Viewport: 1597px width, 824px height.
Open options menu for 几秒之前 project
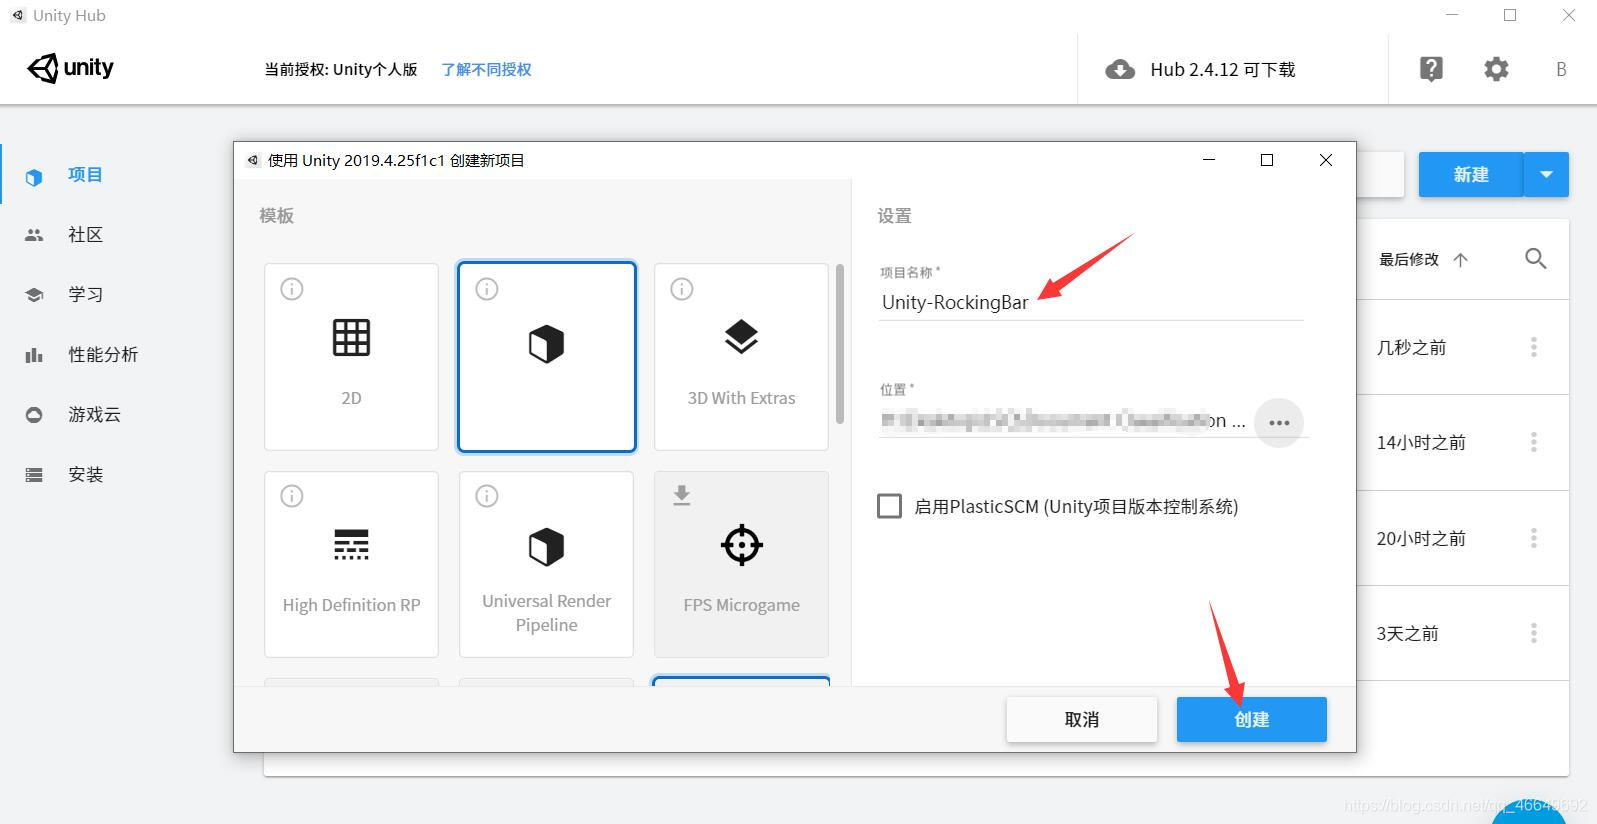[1533, 347]
